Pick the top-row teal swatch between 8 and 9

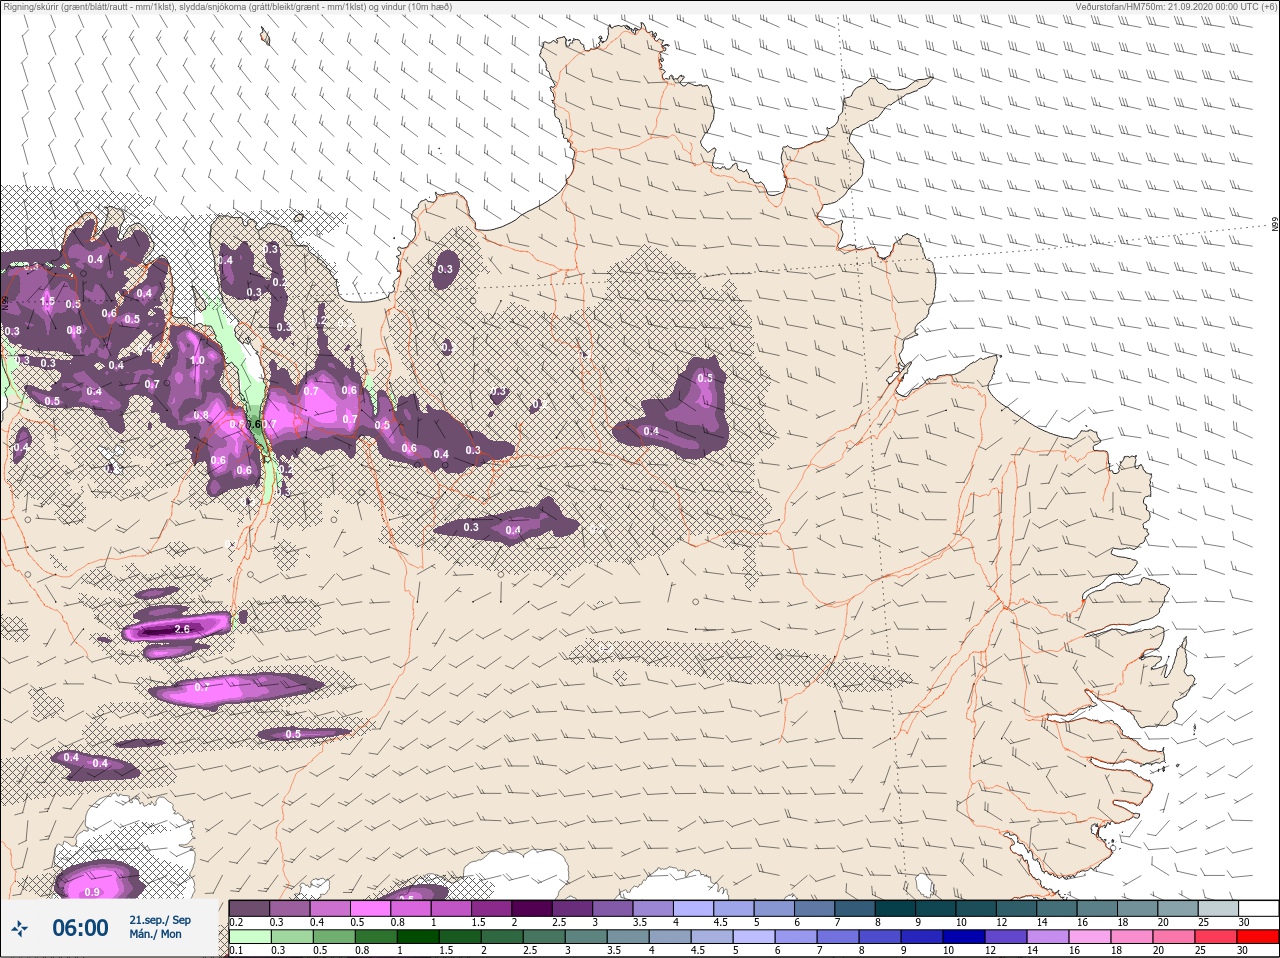(x=897, y=908)
